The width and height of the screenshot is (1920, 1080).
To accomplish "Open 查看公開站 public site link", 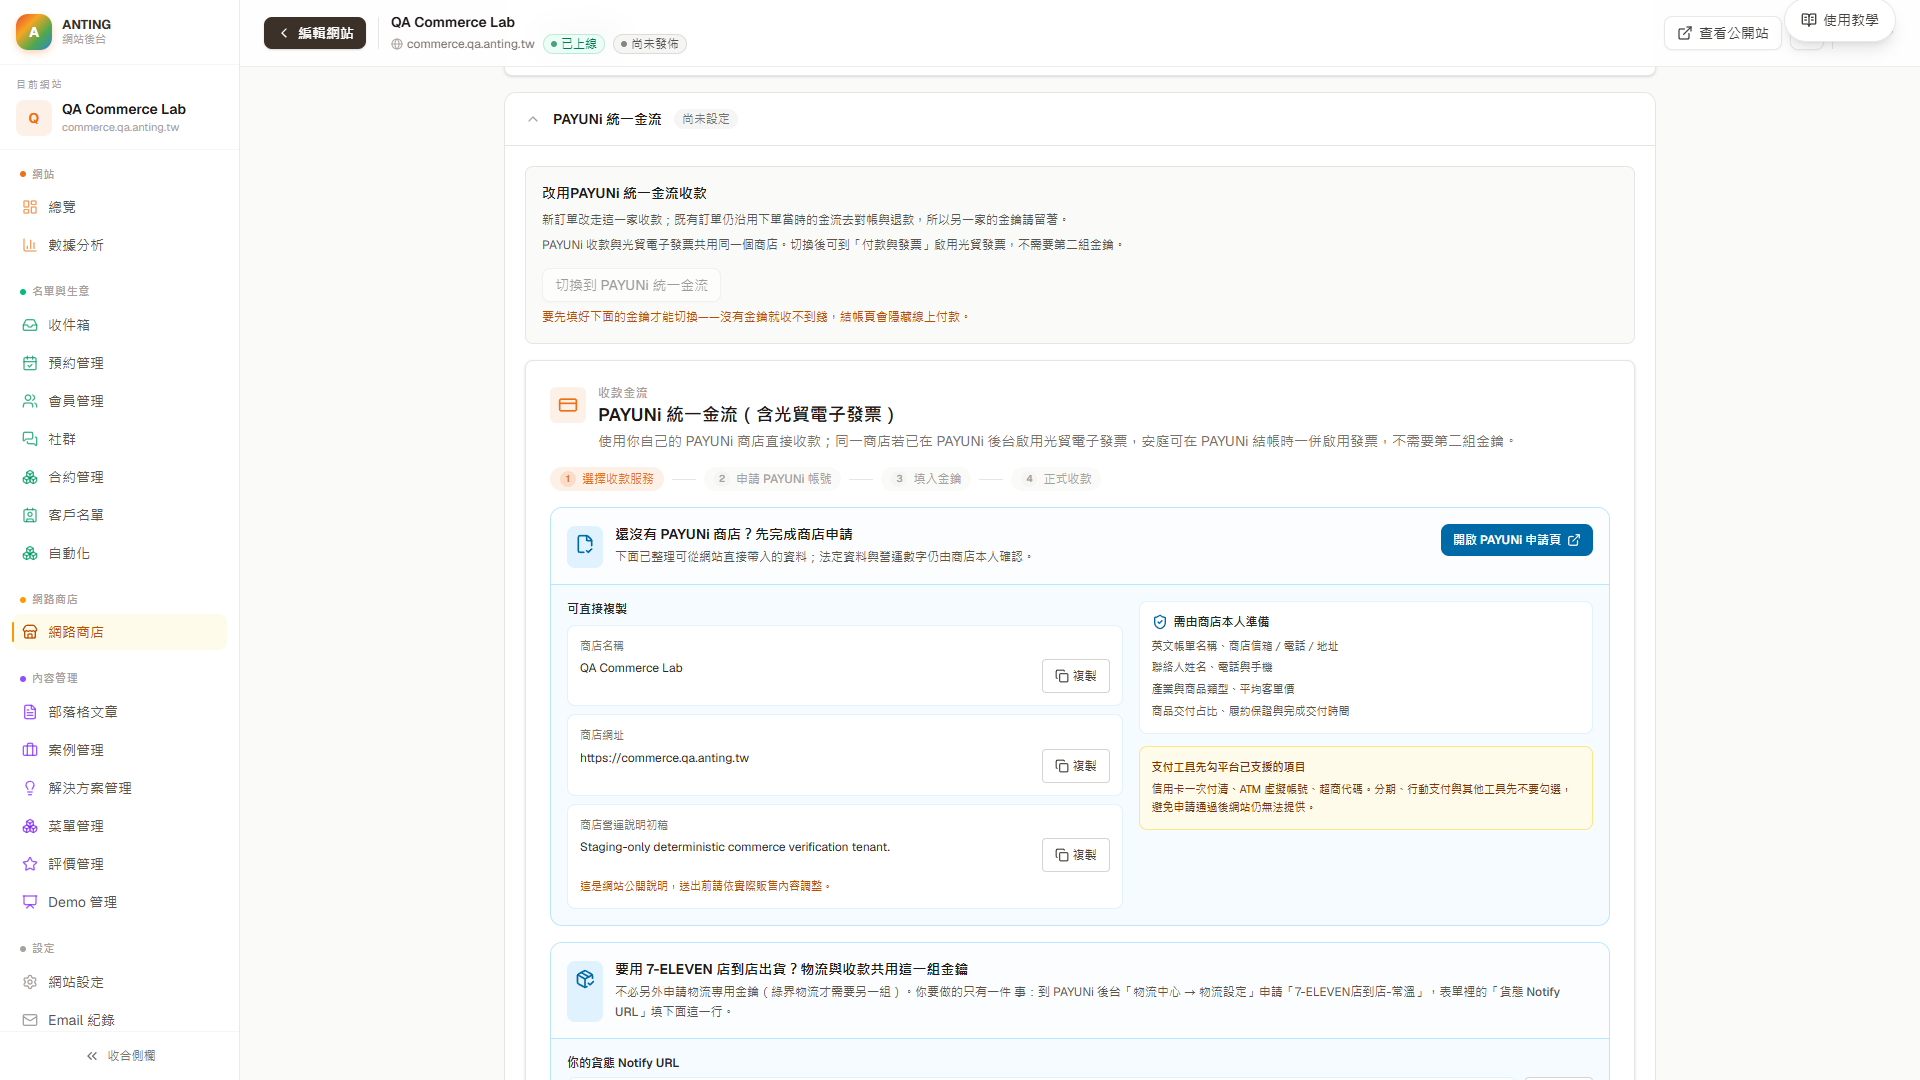I will 1723,33.
